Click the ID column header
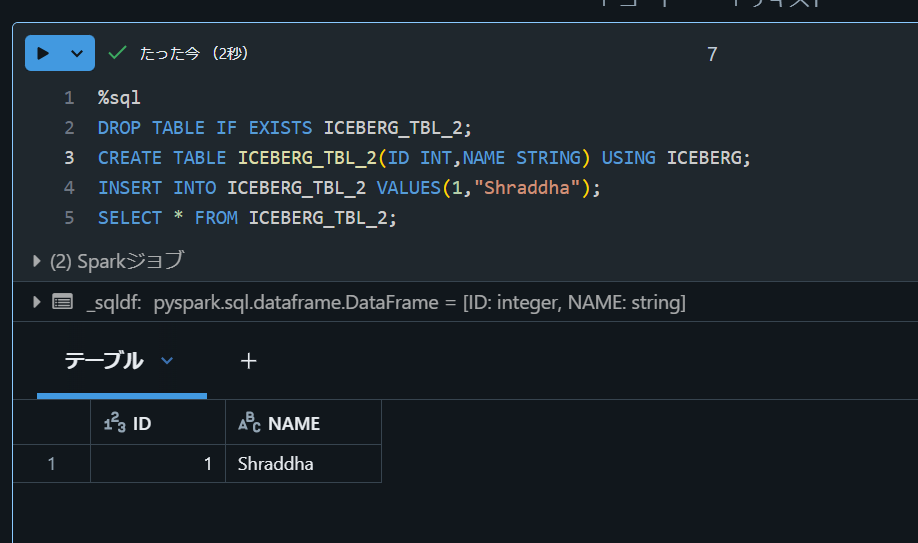The image size is (918, 543). pos(158,423)
